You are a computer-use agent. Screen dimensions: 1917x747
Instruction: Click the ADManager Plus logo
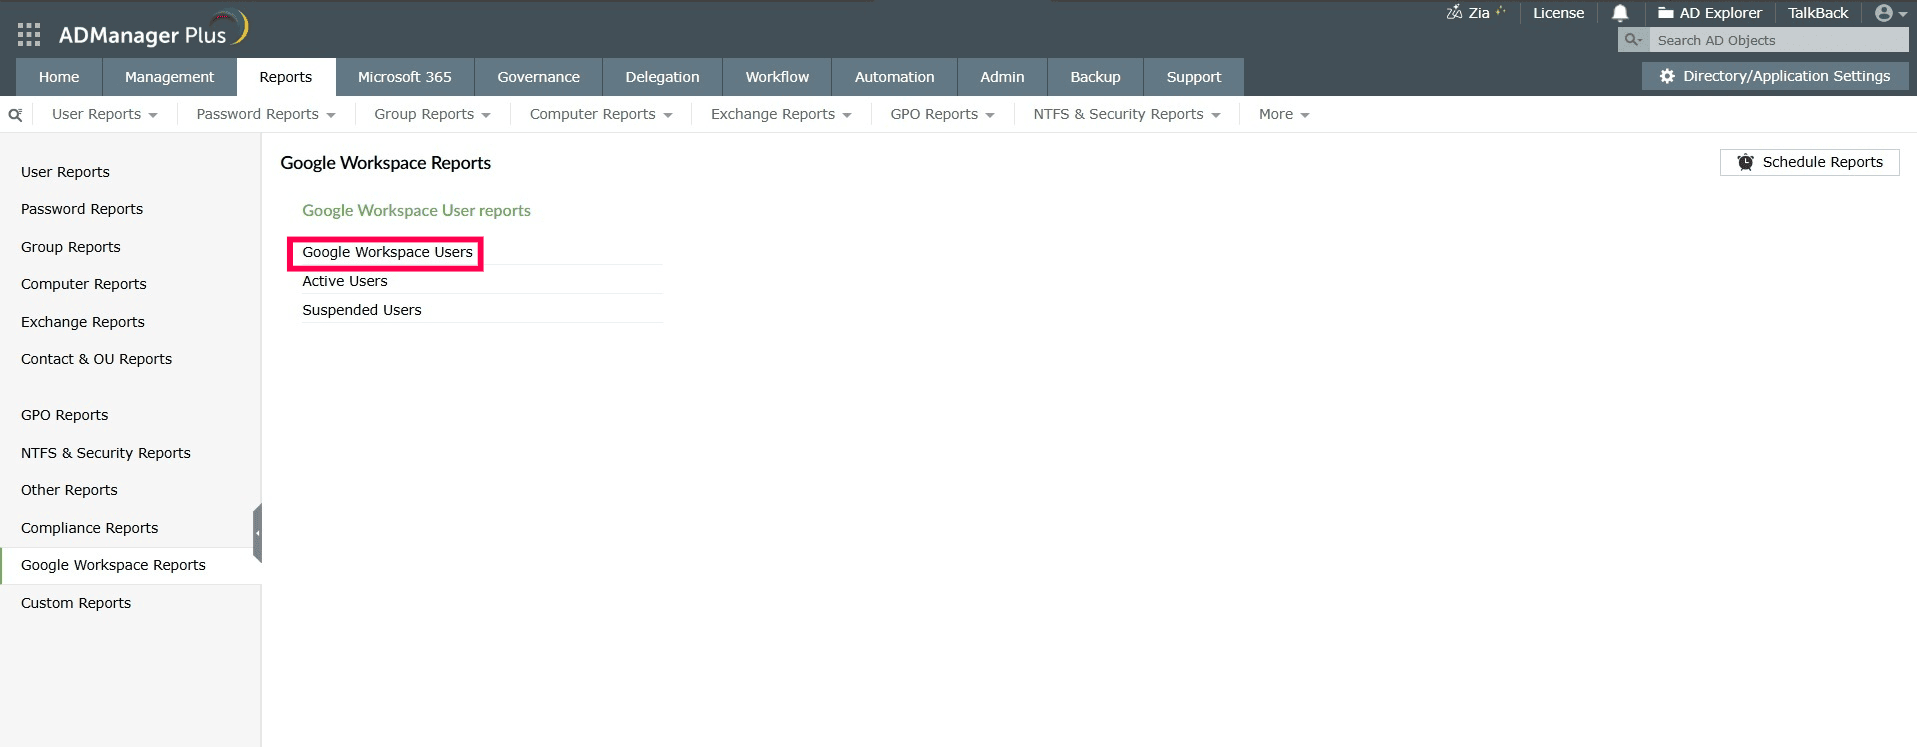(x=152, y=31)
